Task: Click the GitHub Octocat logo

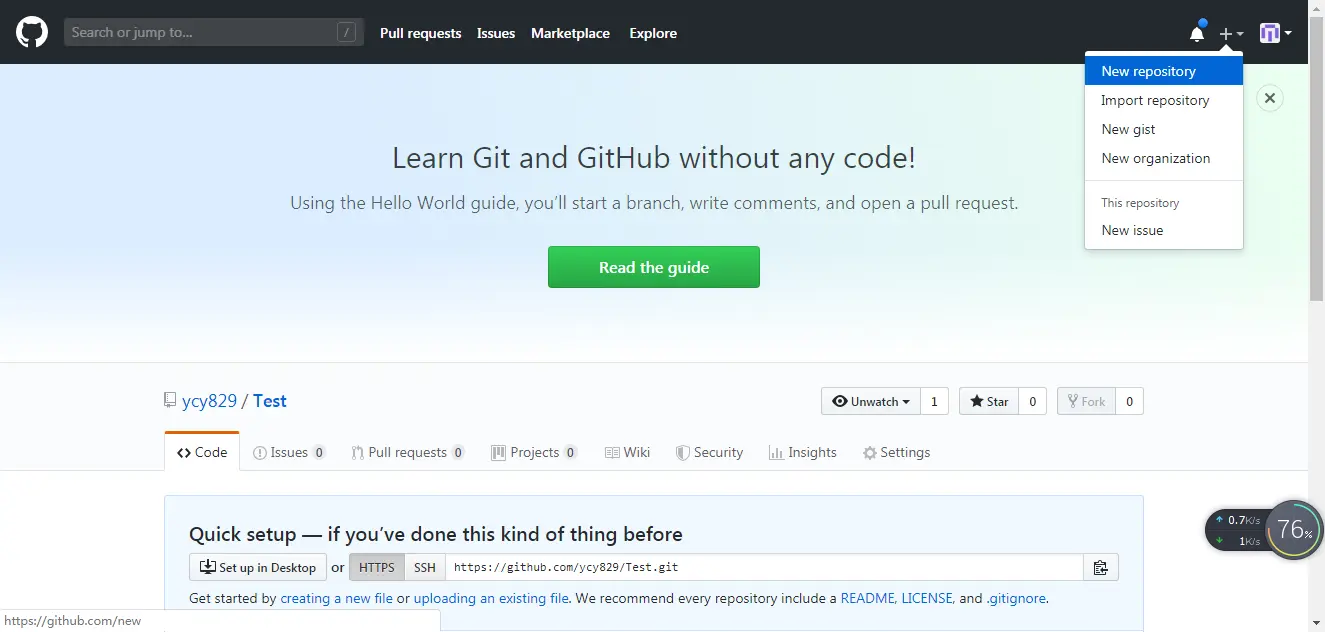Action: click(32, 32)
